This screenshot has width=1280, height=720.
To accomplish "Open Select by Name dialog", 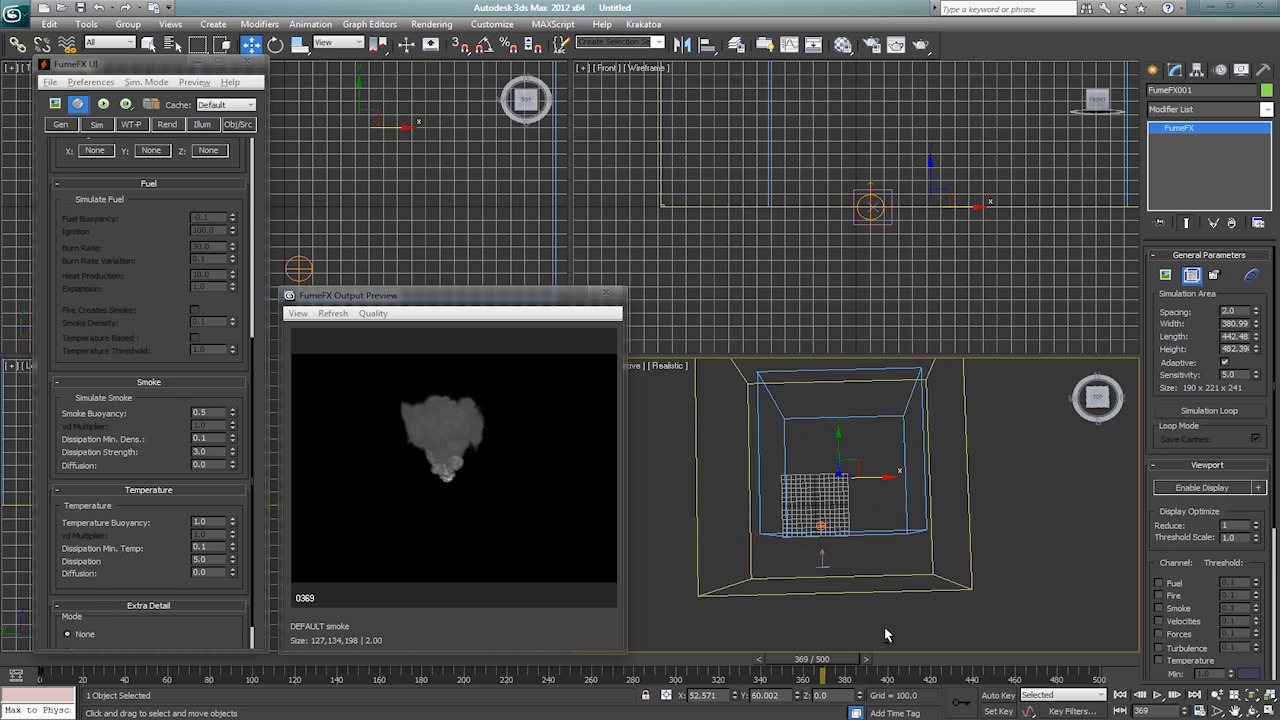I will [x=172, y=44].
